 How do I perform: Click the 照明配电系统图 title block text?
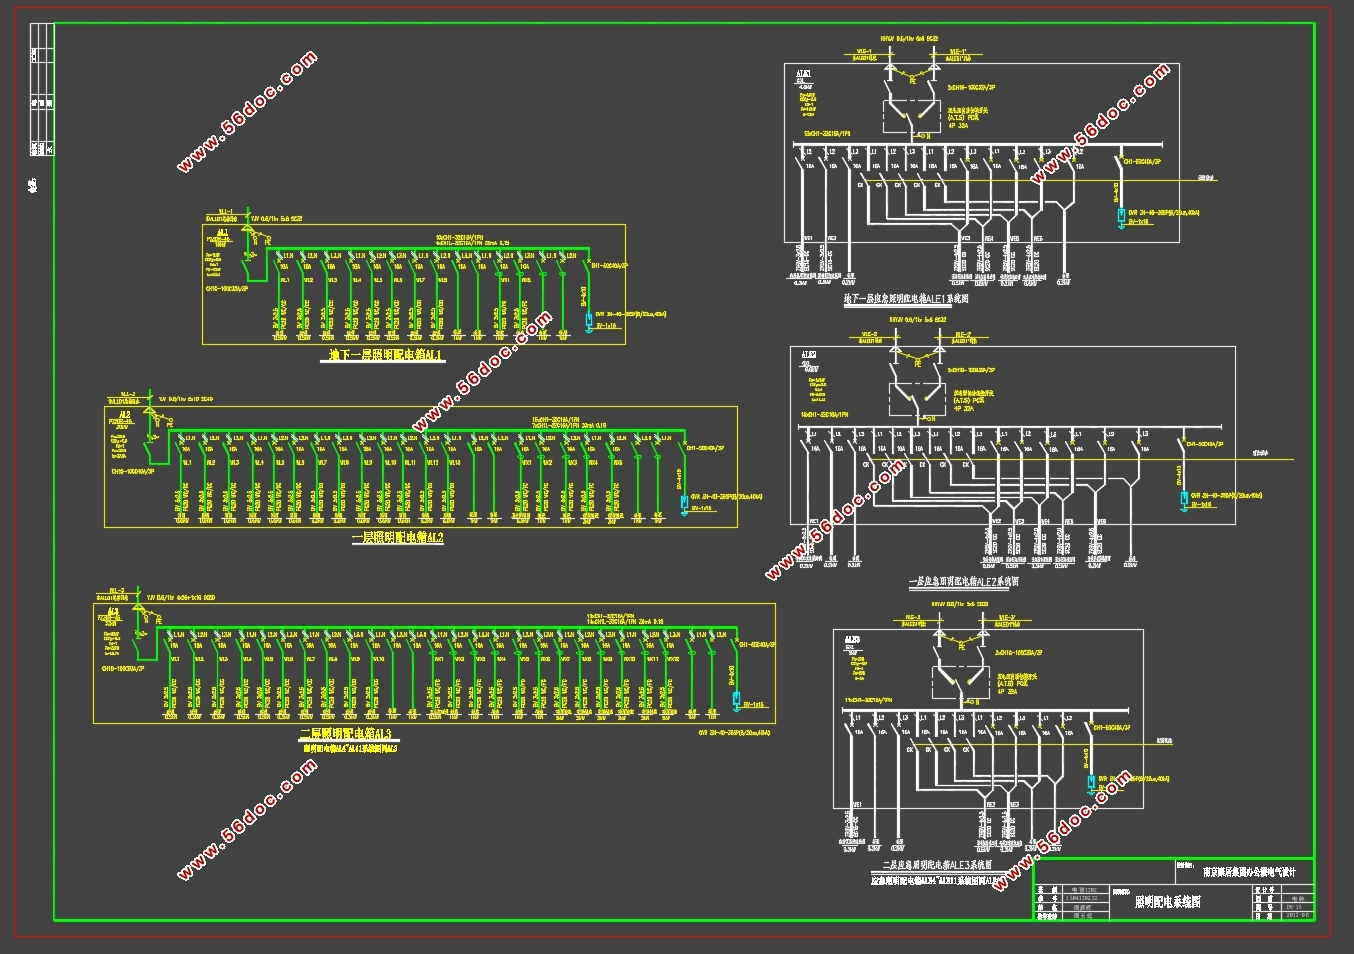pos(1167,902)
